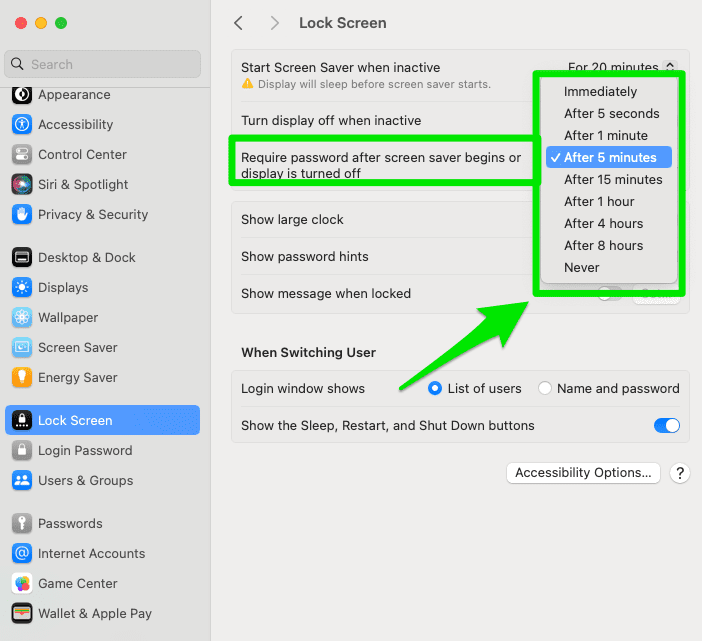The image size is (702, 641).
Task: Open Siri & Spotlight icon
Action: (x=22, y=185)
